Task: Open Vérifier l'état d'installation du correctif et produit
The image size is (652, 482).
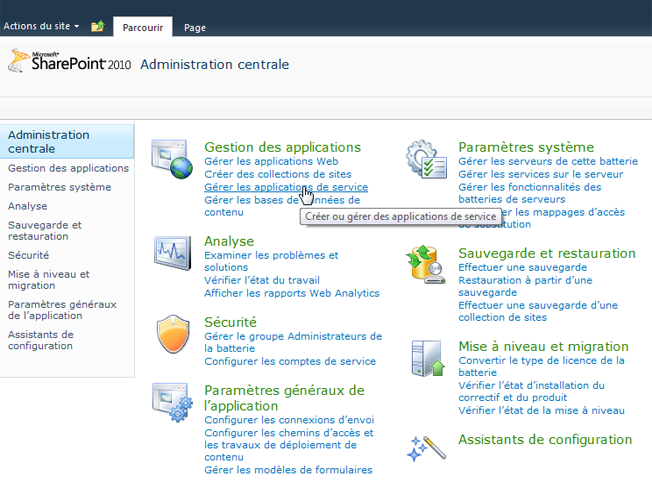Action: 531,391
